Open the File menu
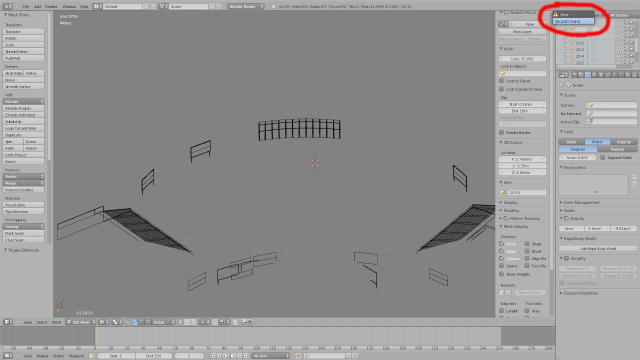This screenshot has height=360, width=640. [26, 7]
